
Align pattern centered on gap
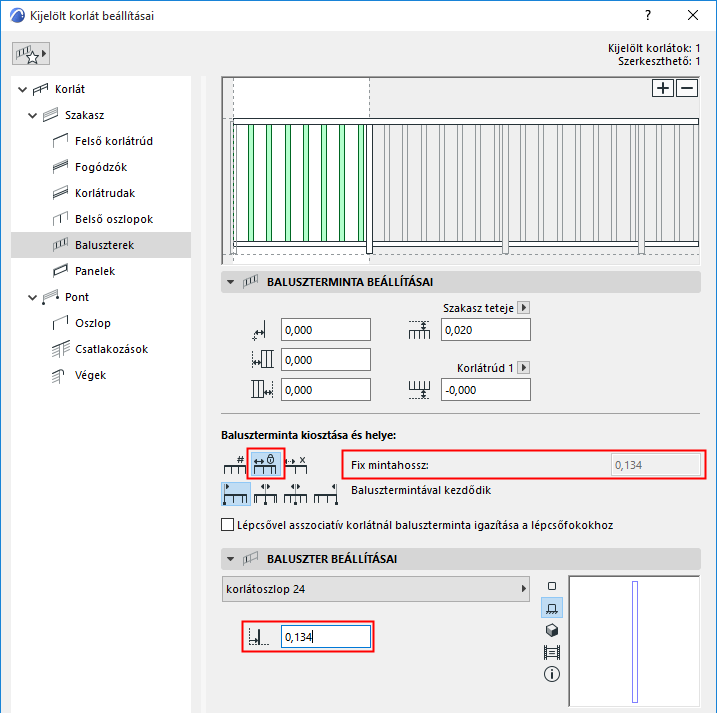[x=296, y=494]
